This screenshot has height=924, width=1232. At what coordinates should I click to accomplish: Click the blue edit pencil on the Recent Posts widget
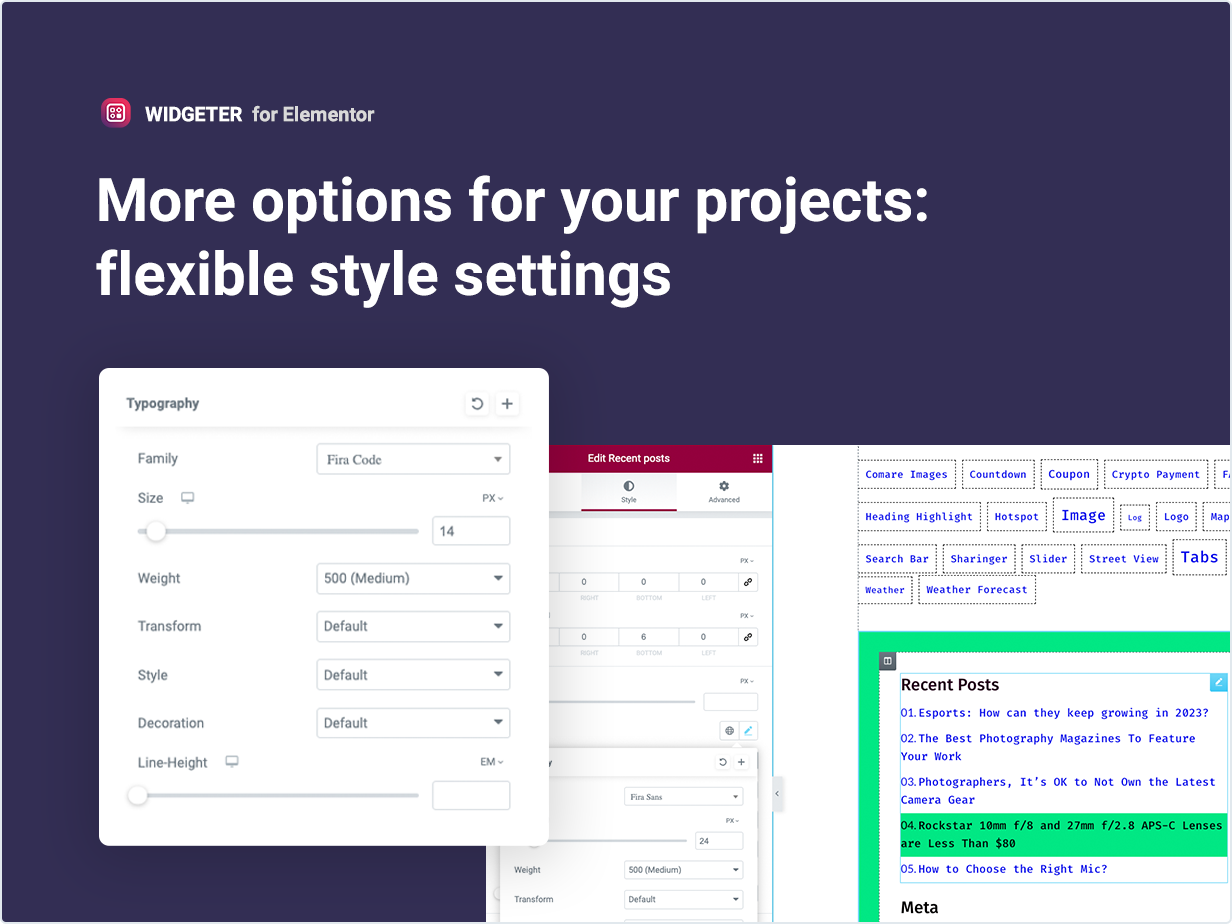[x=1218, y=682]
